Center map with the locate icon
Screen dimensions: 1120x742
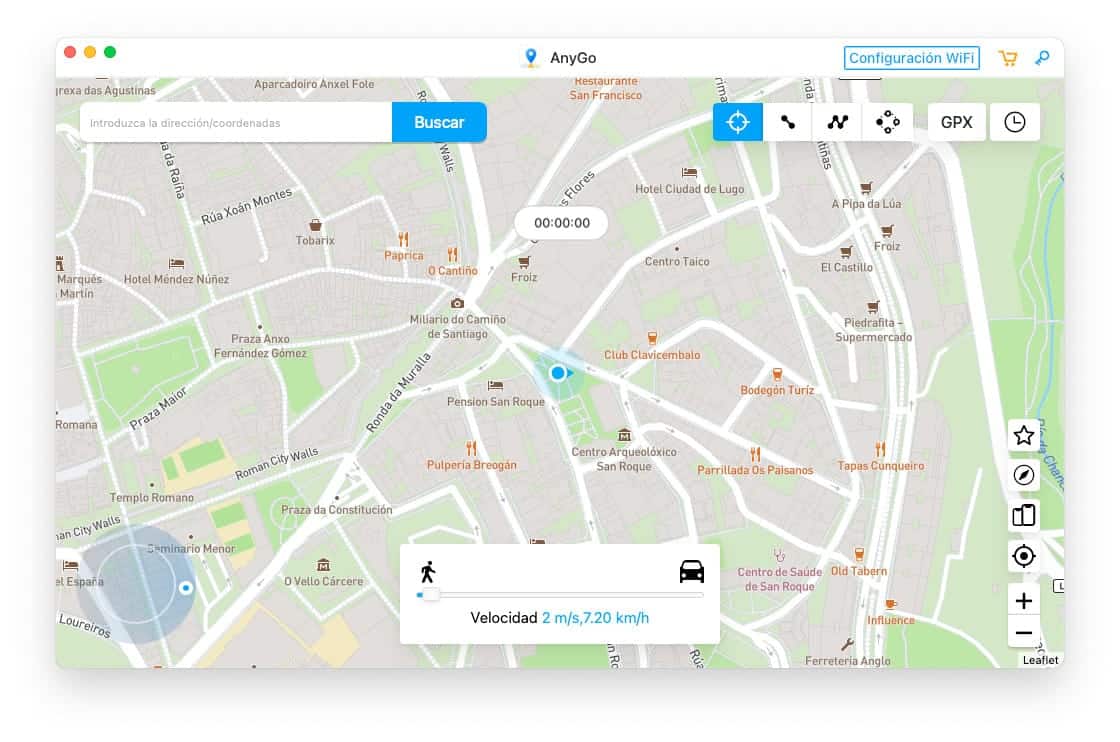(1023, 557)
